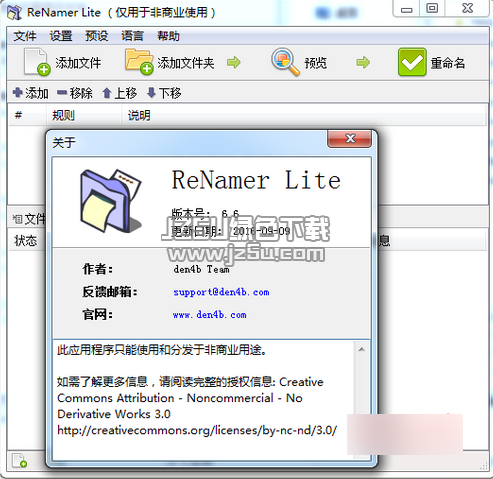Click the Preview (预览) magnifier icon
The image size is (493, 479).
tap(285, 62)
